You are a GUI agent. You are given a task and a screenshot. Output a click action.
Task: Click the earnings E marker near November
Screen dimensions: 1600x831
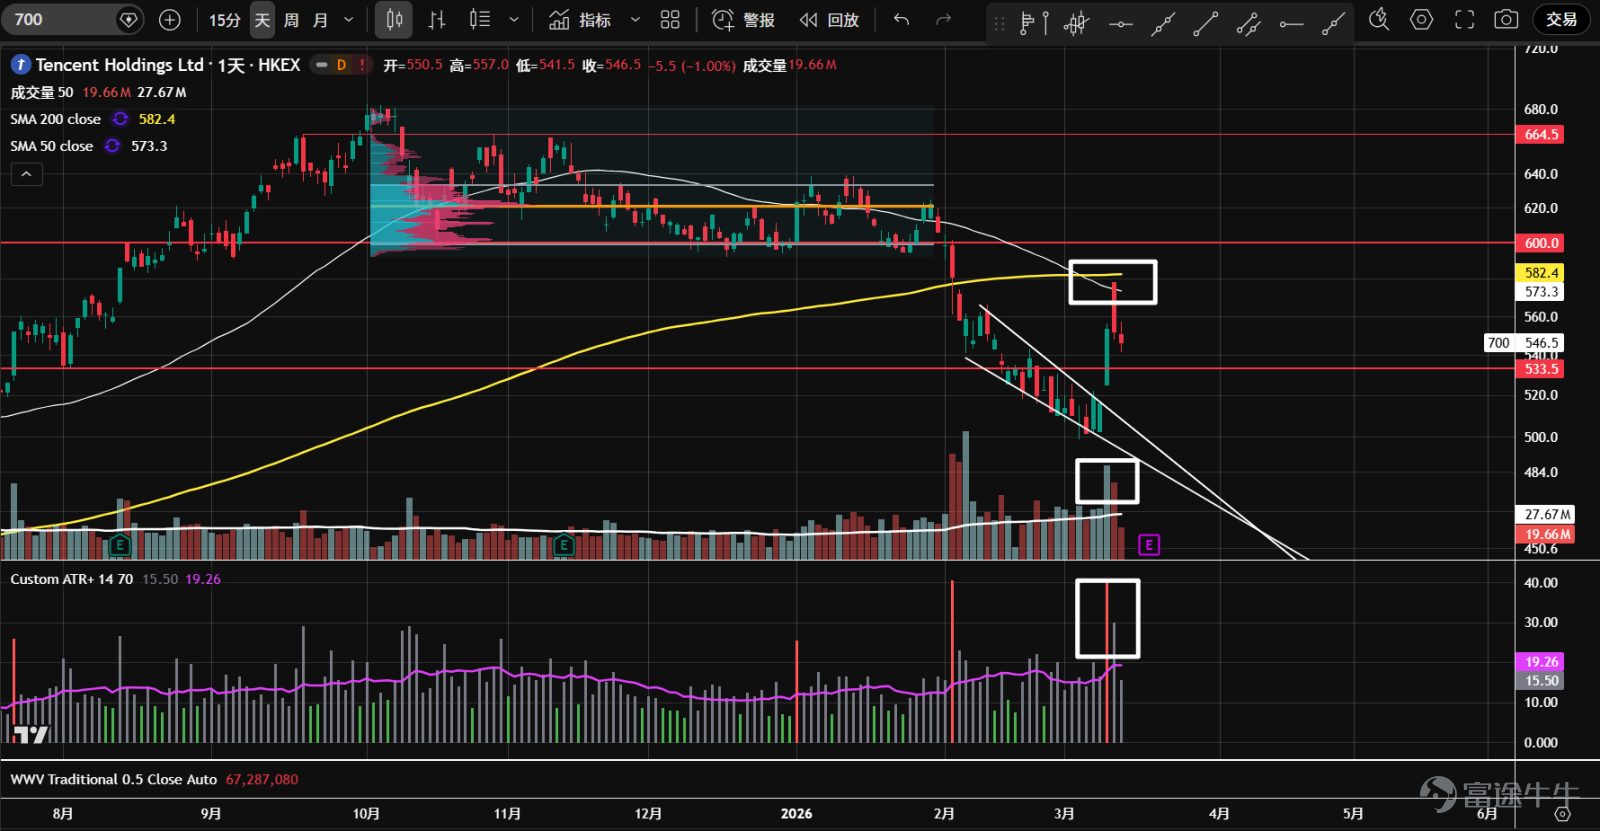[564, 545]
